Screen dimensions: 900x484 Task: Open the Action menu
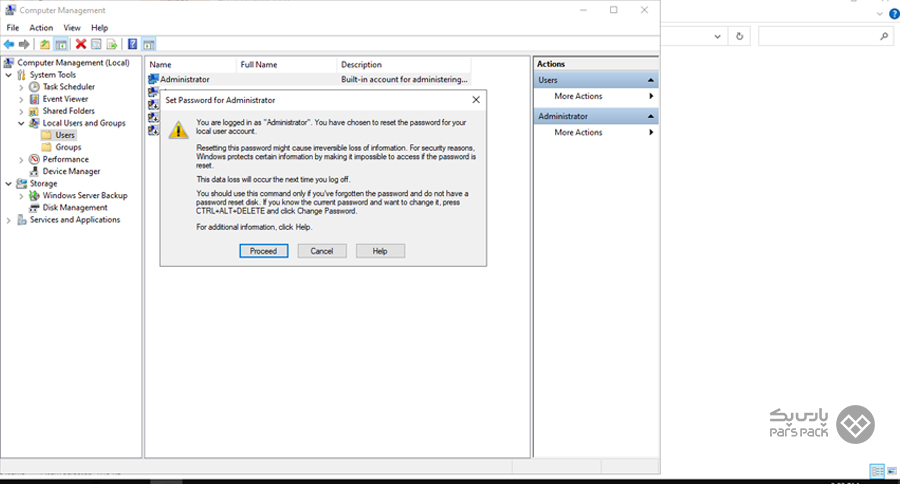click(41, 28)
